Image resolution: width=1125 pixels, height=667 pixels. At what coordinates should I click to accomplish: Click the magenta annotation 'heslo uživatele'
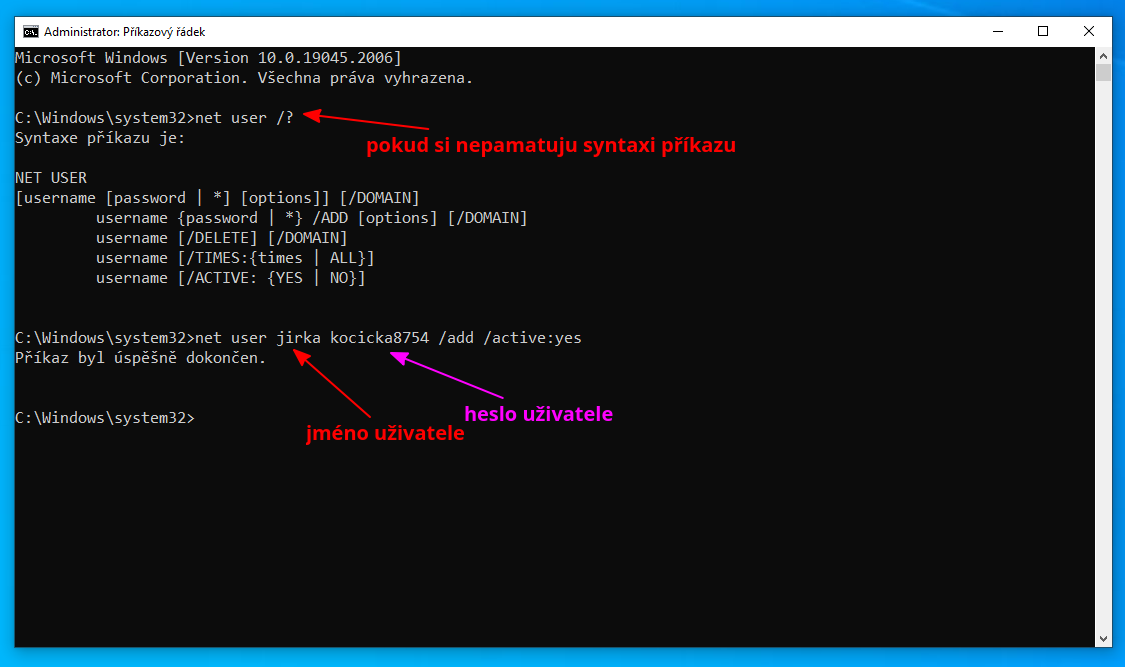tap(538, 414)
